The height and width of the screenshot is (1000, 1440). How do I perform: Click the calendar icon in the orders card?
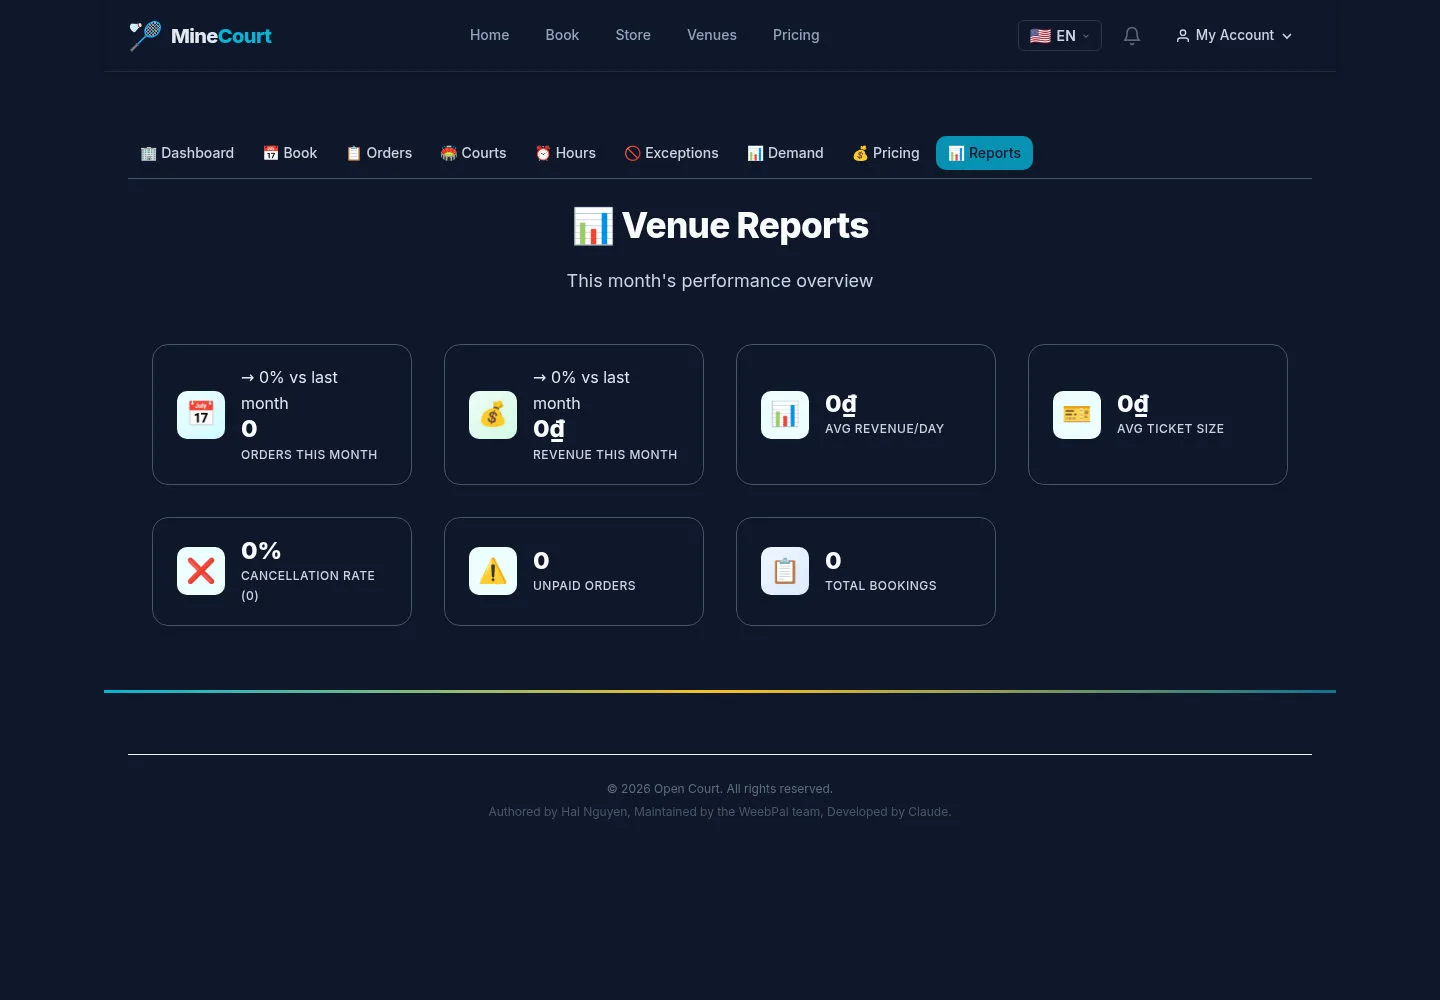[x=201, y=415]
